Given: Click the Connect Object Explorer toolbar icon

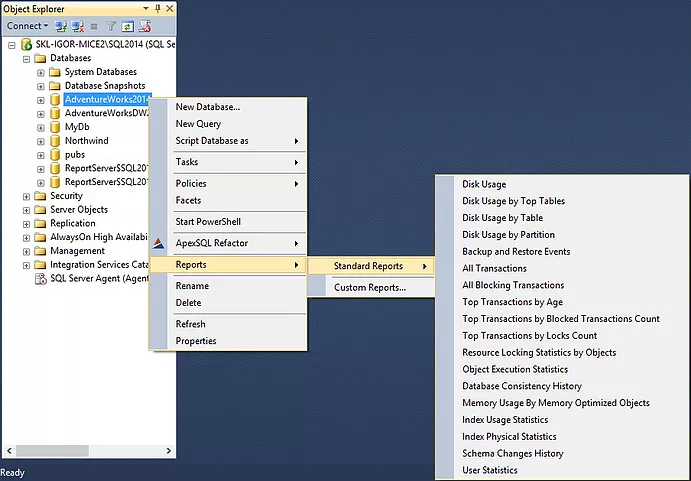Looking at the screenshot, I should [x=60, y=26].
